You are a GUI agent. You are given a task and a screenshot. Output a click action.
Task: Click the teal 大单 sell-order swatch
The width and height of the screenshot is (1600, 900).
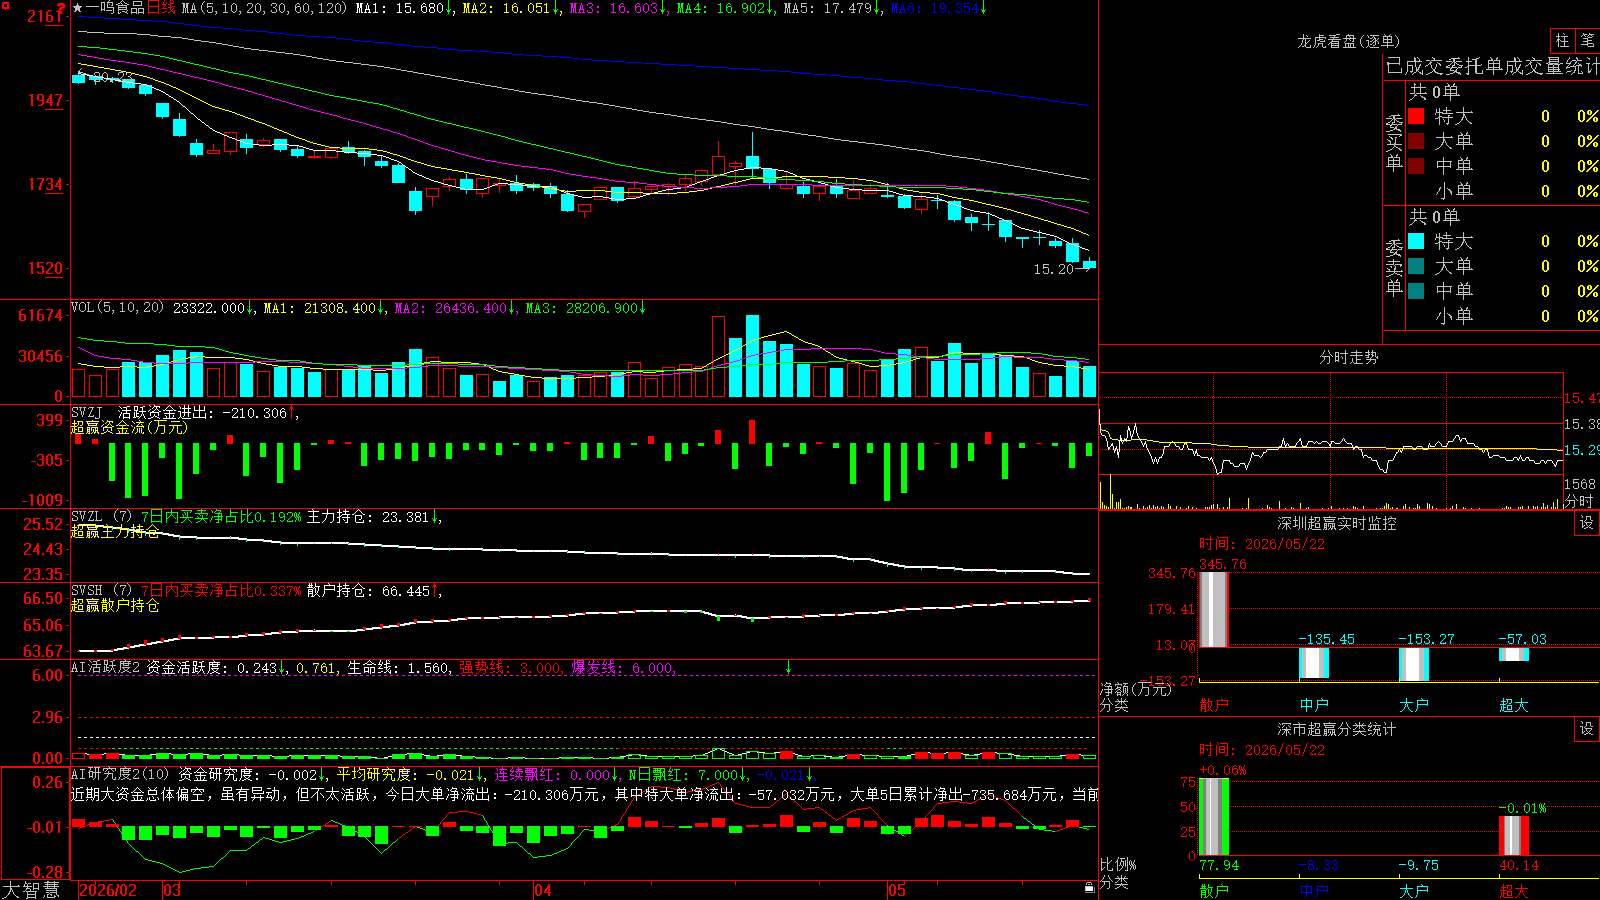click(1416, 266)
